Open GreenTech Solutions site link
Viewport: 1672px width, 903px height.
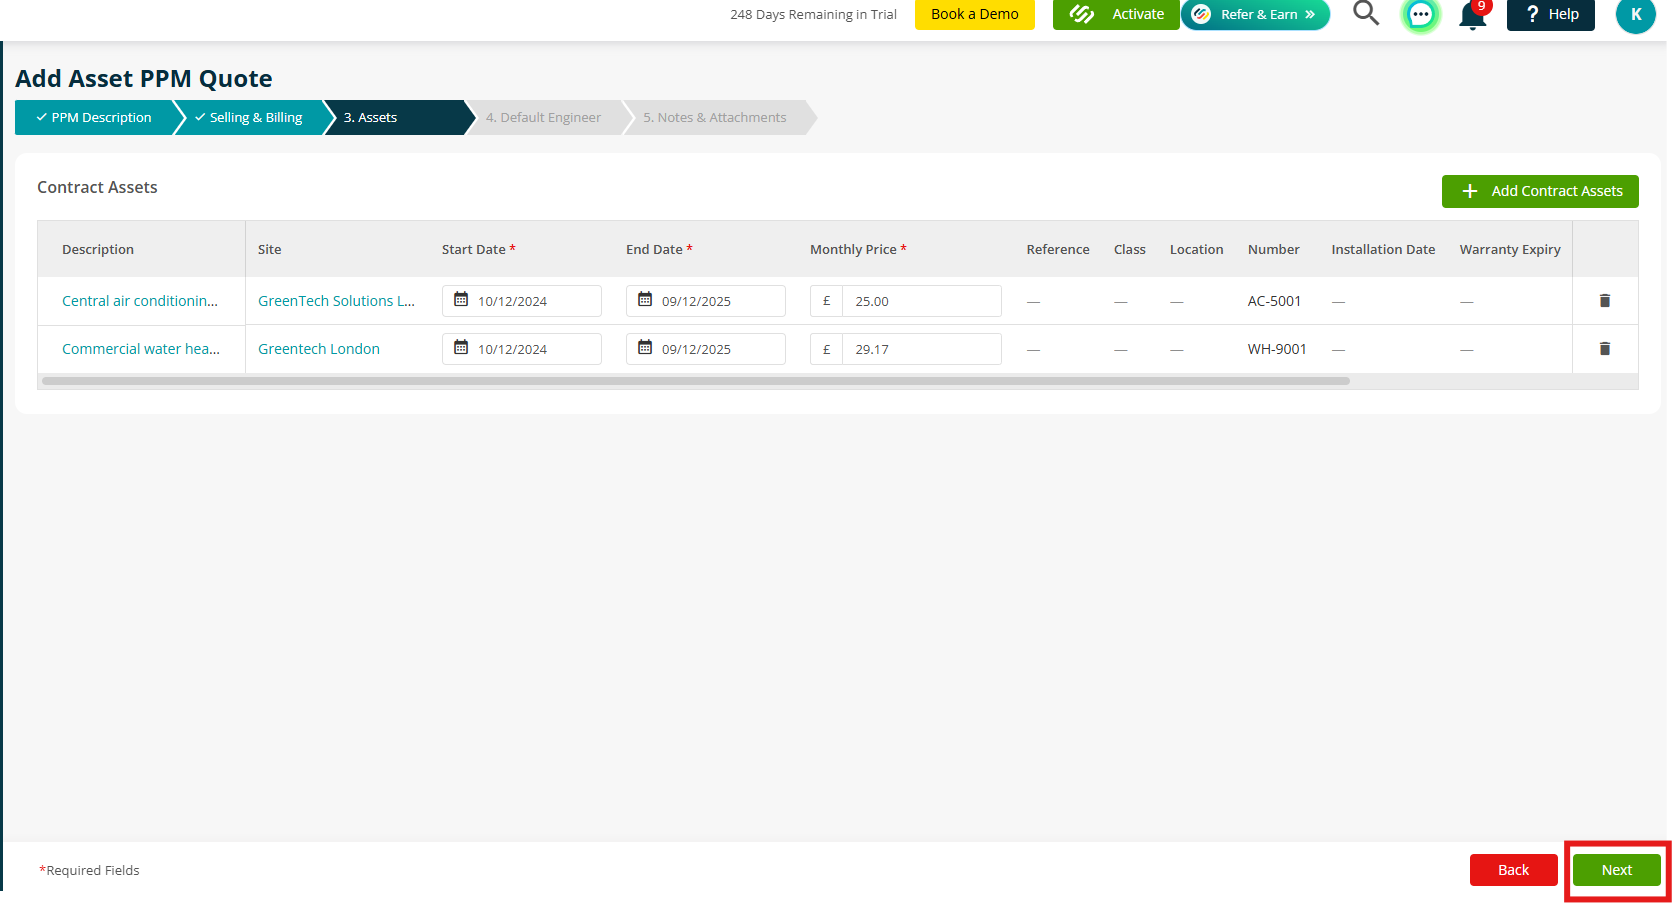336,301
